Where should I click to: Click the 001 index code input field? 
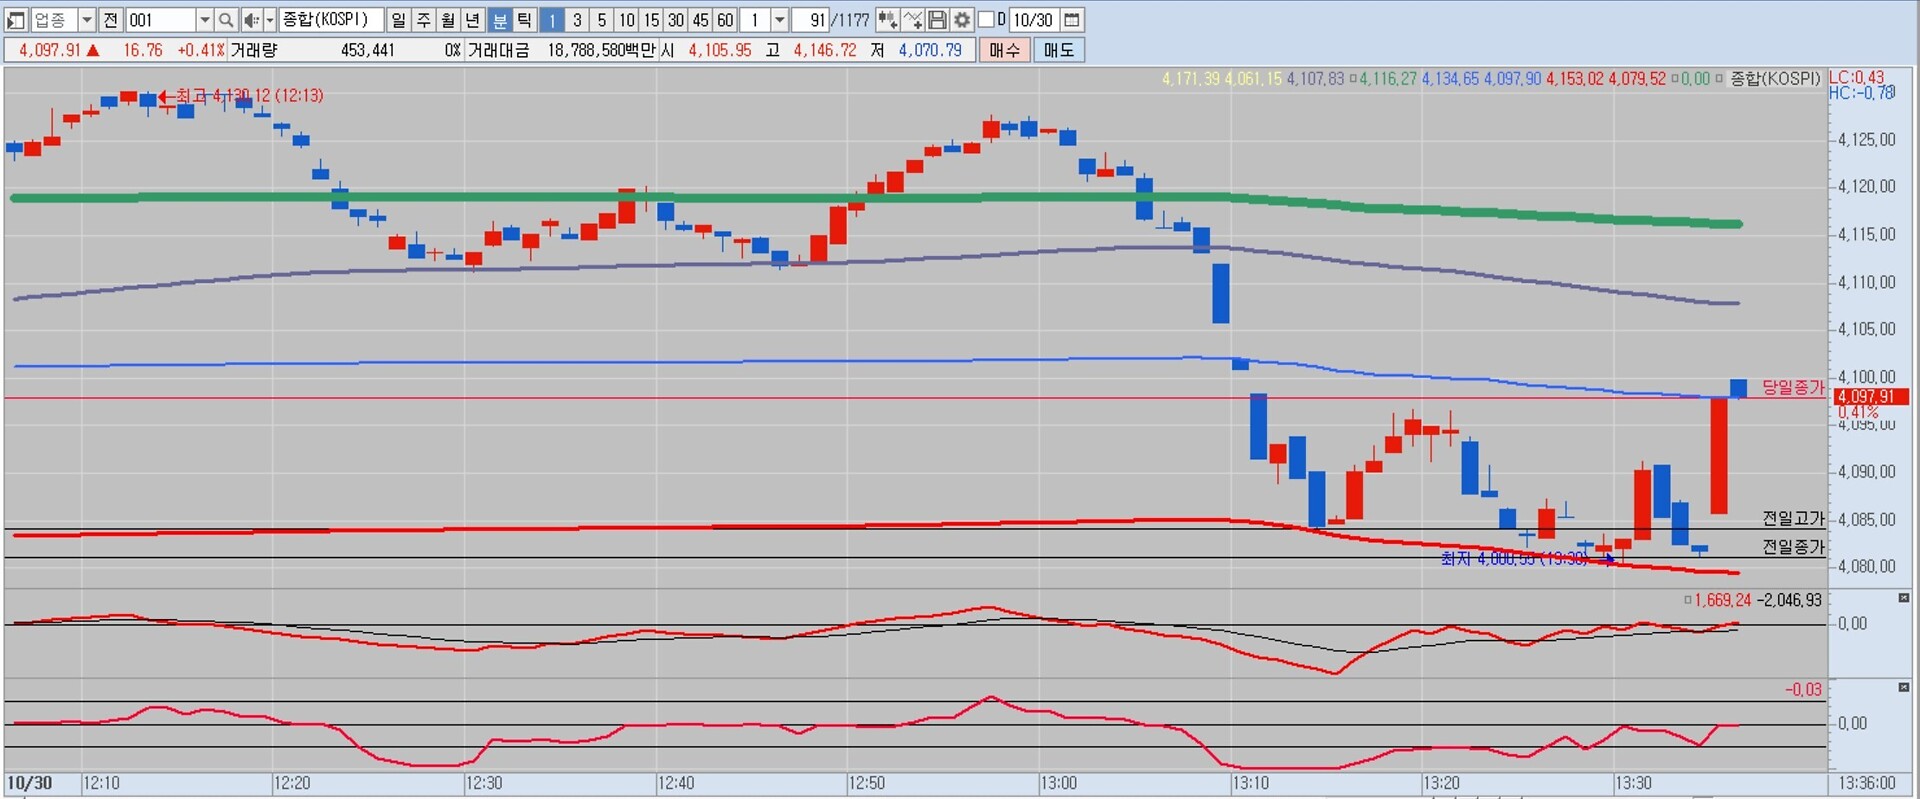pos(160,20)
